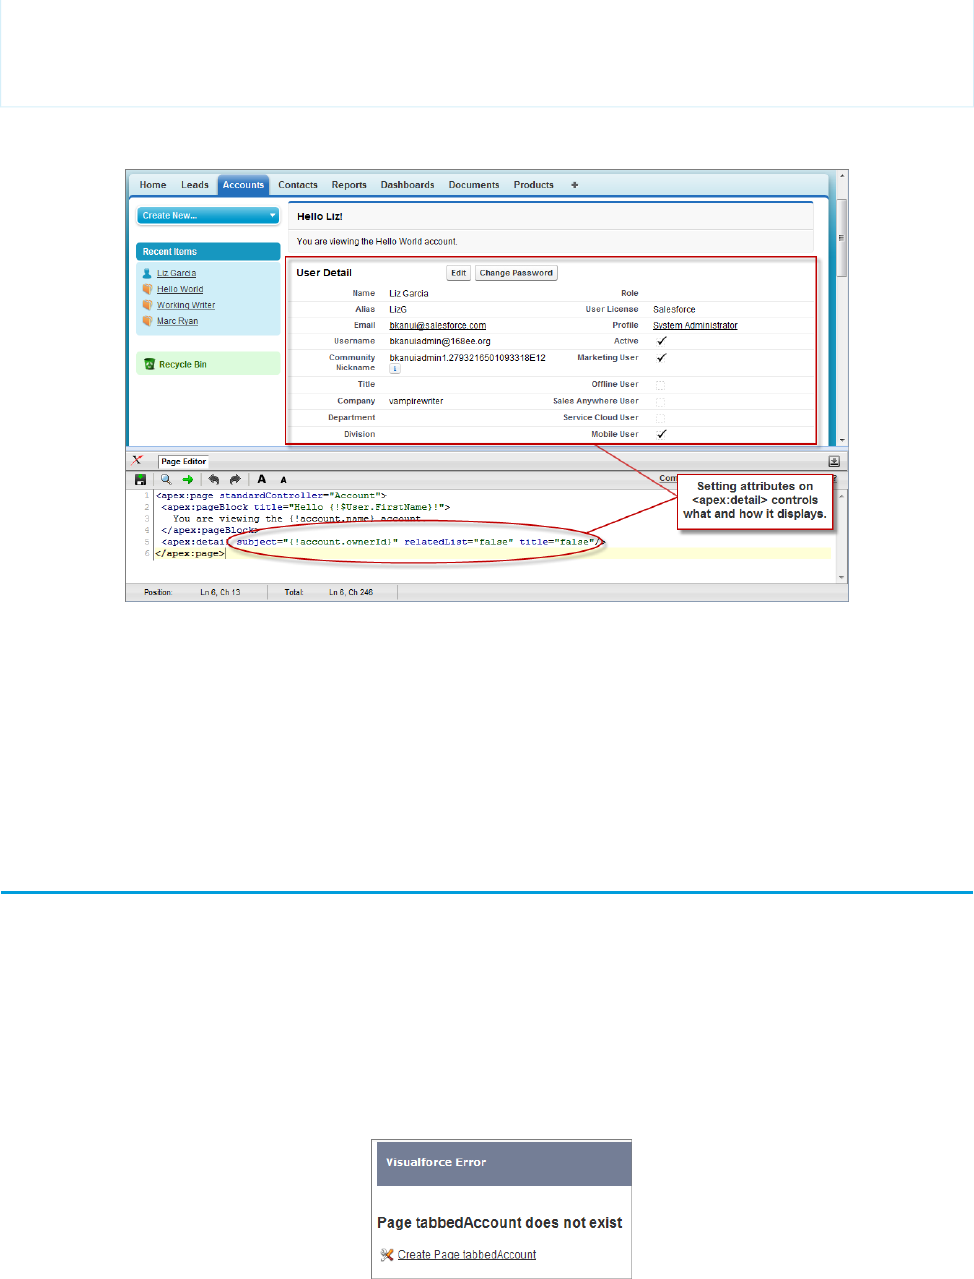974x1279 pixels.
Task: Click the Ln 6, Ch 13 position status
Action: pos(220,592)
